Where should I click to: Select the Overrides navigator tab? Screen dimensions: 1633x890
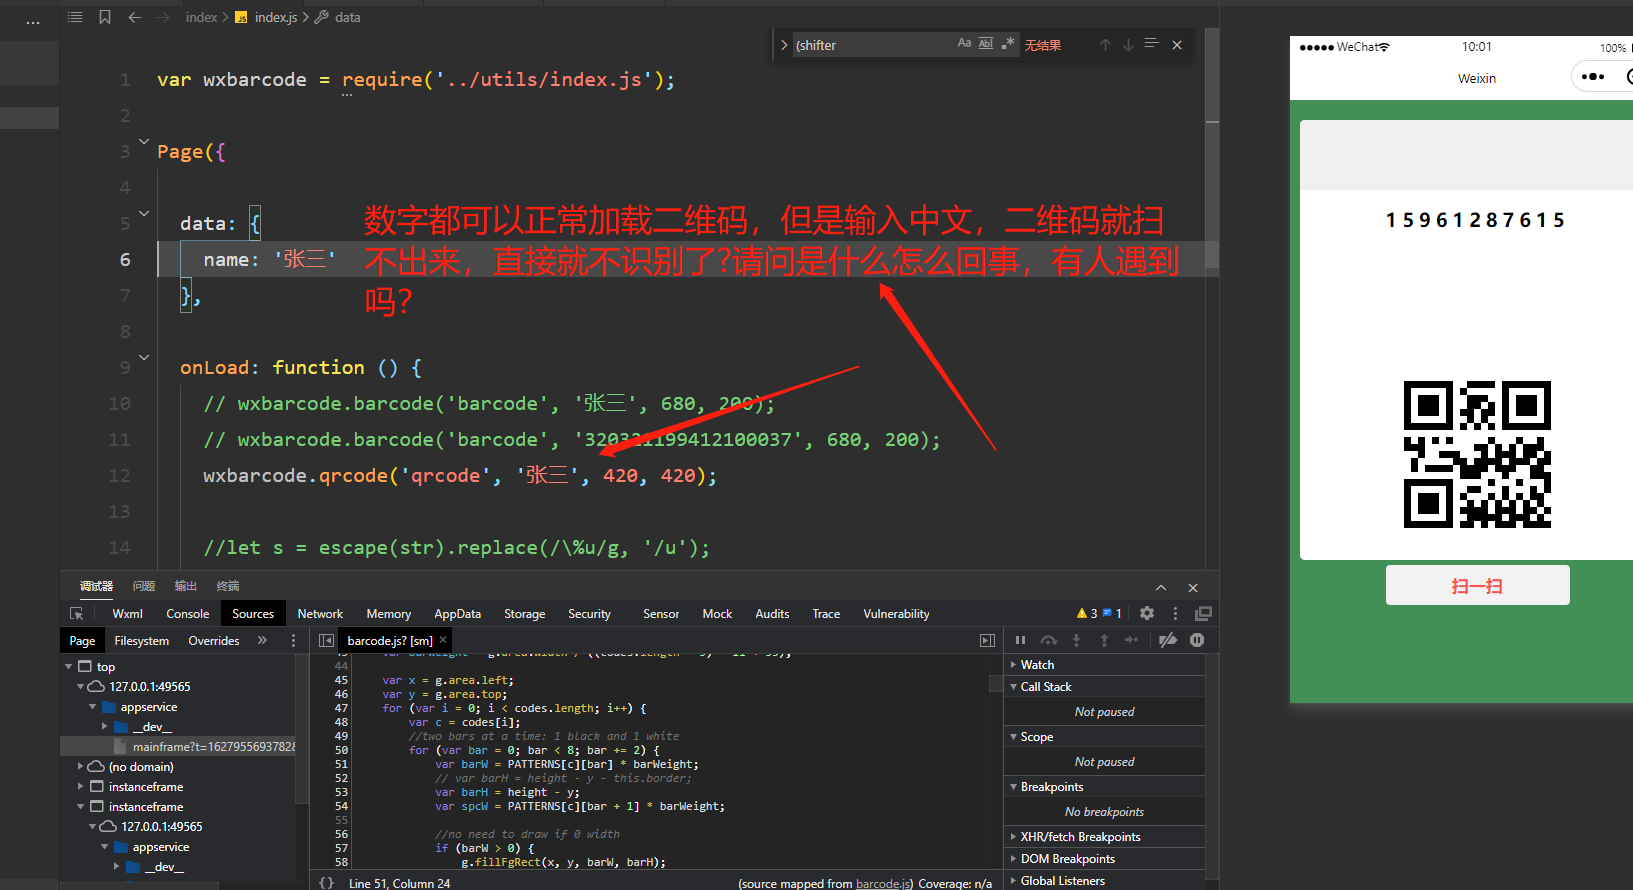214,641
